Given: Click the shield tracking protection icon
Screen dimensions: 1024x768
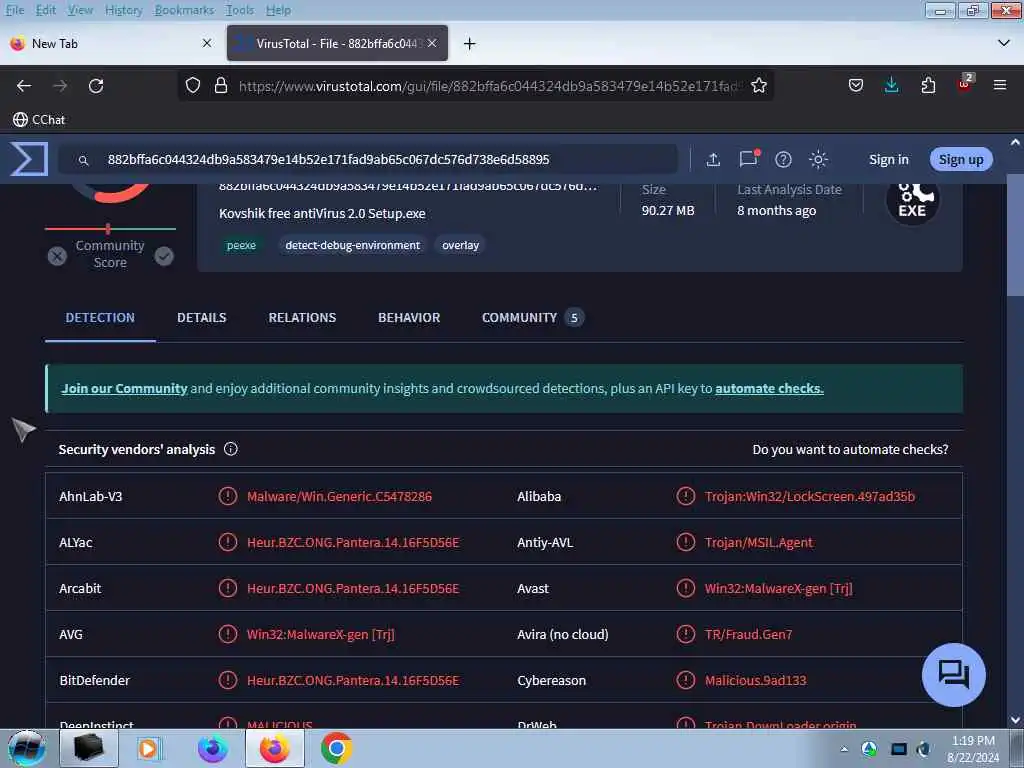Looking at the screenshot, I should (x=193, y=86).
